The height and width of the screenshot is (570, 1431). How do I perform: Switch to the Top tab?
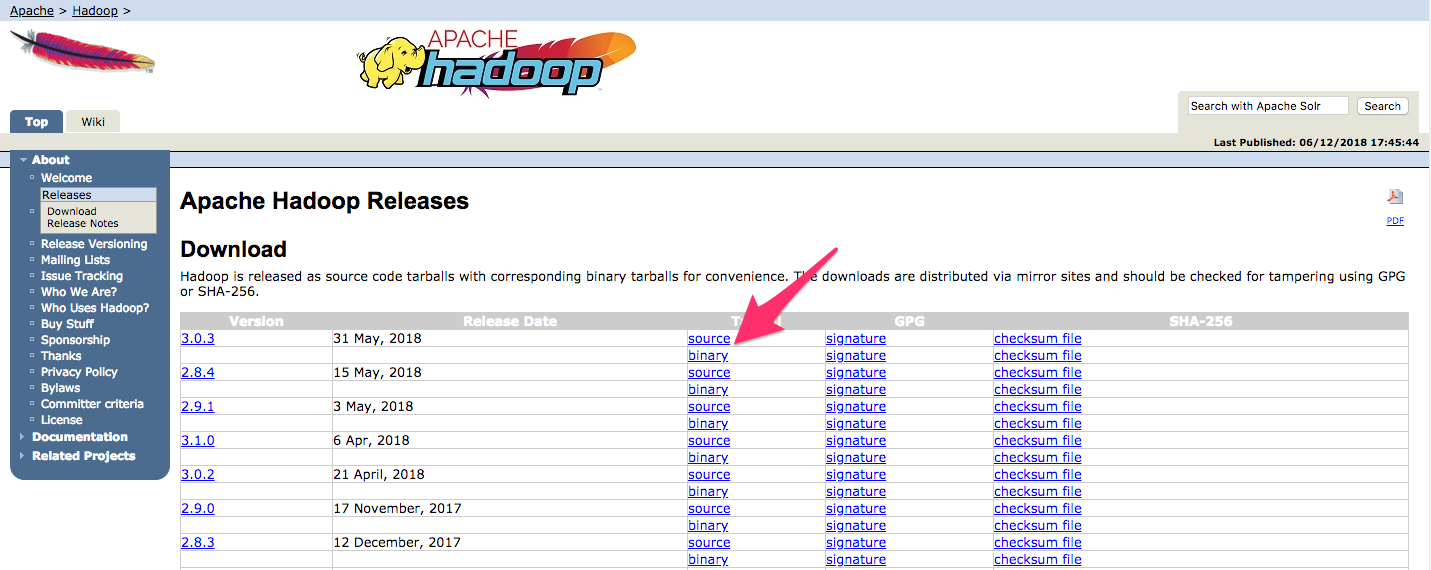36,122
